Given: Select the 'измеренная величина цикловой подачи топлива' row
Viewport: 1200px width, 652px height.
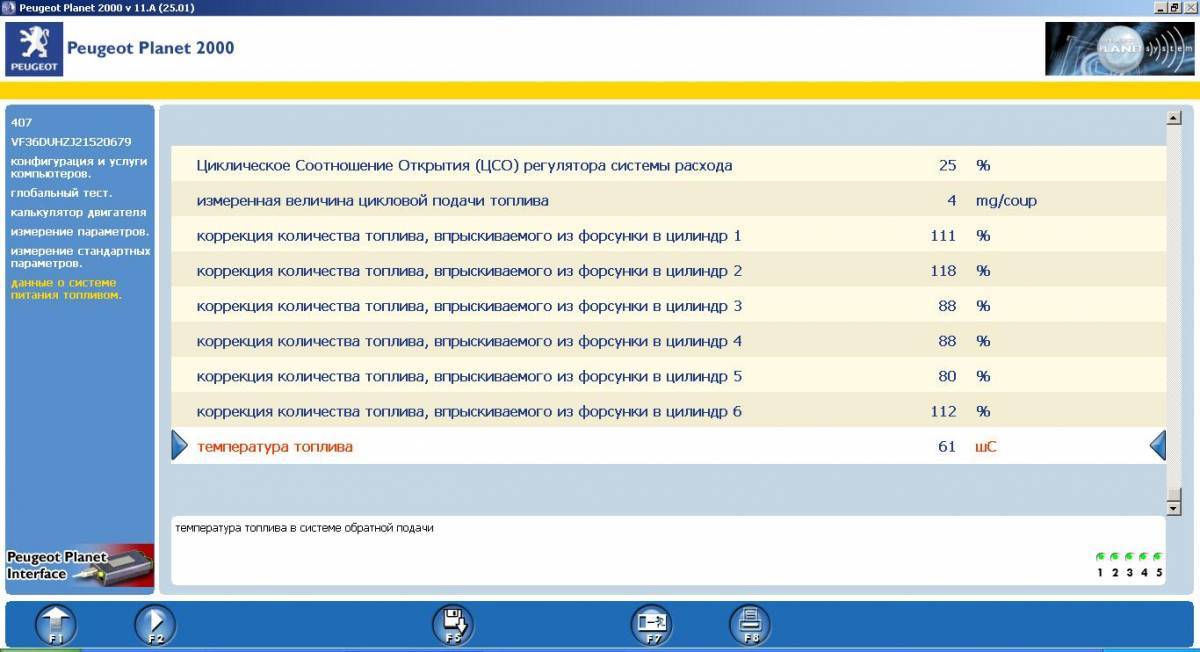Looking at the screenshot, I should (373, 200).
